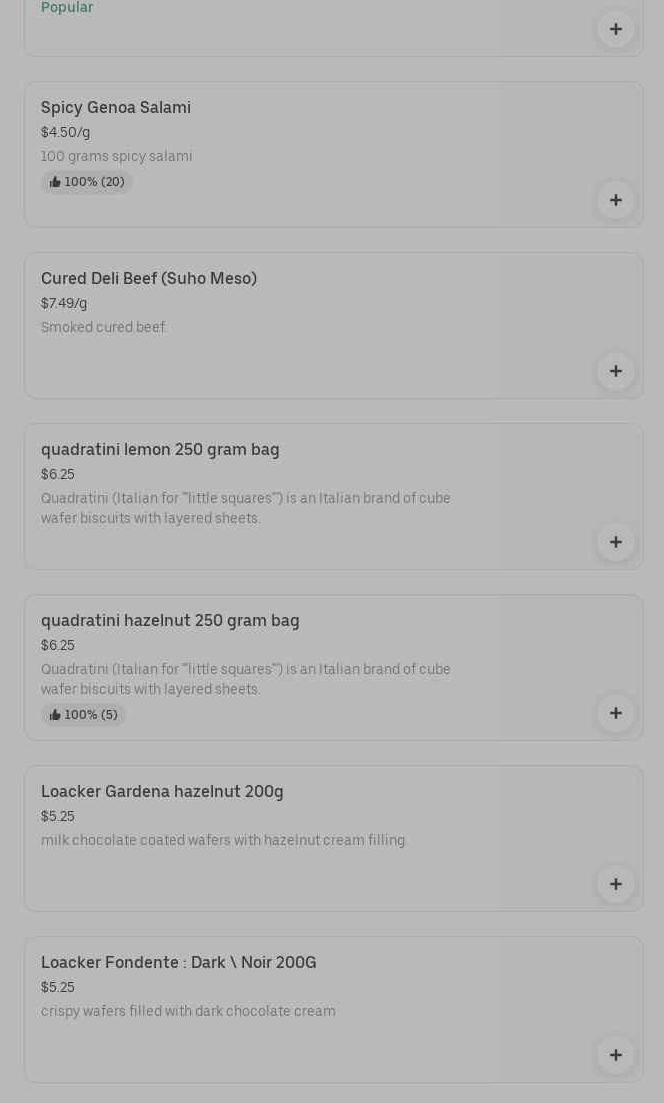Screen dimensions: 664x1103
Task: Click the "Smoked cured beef" description
Action: (x=103, y=327)
